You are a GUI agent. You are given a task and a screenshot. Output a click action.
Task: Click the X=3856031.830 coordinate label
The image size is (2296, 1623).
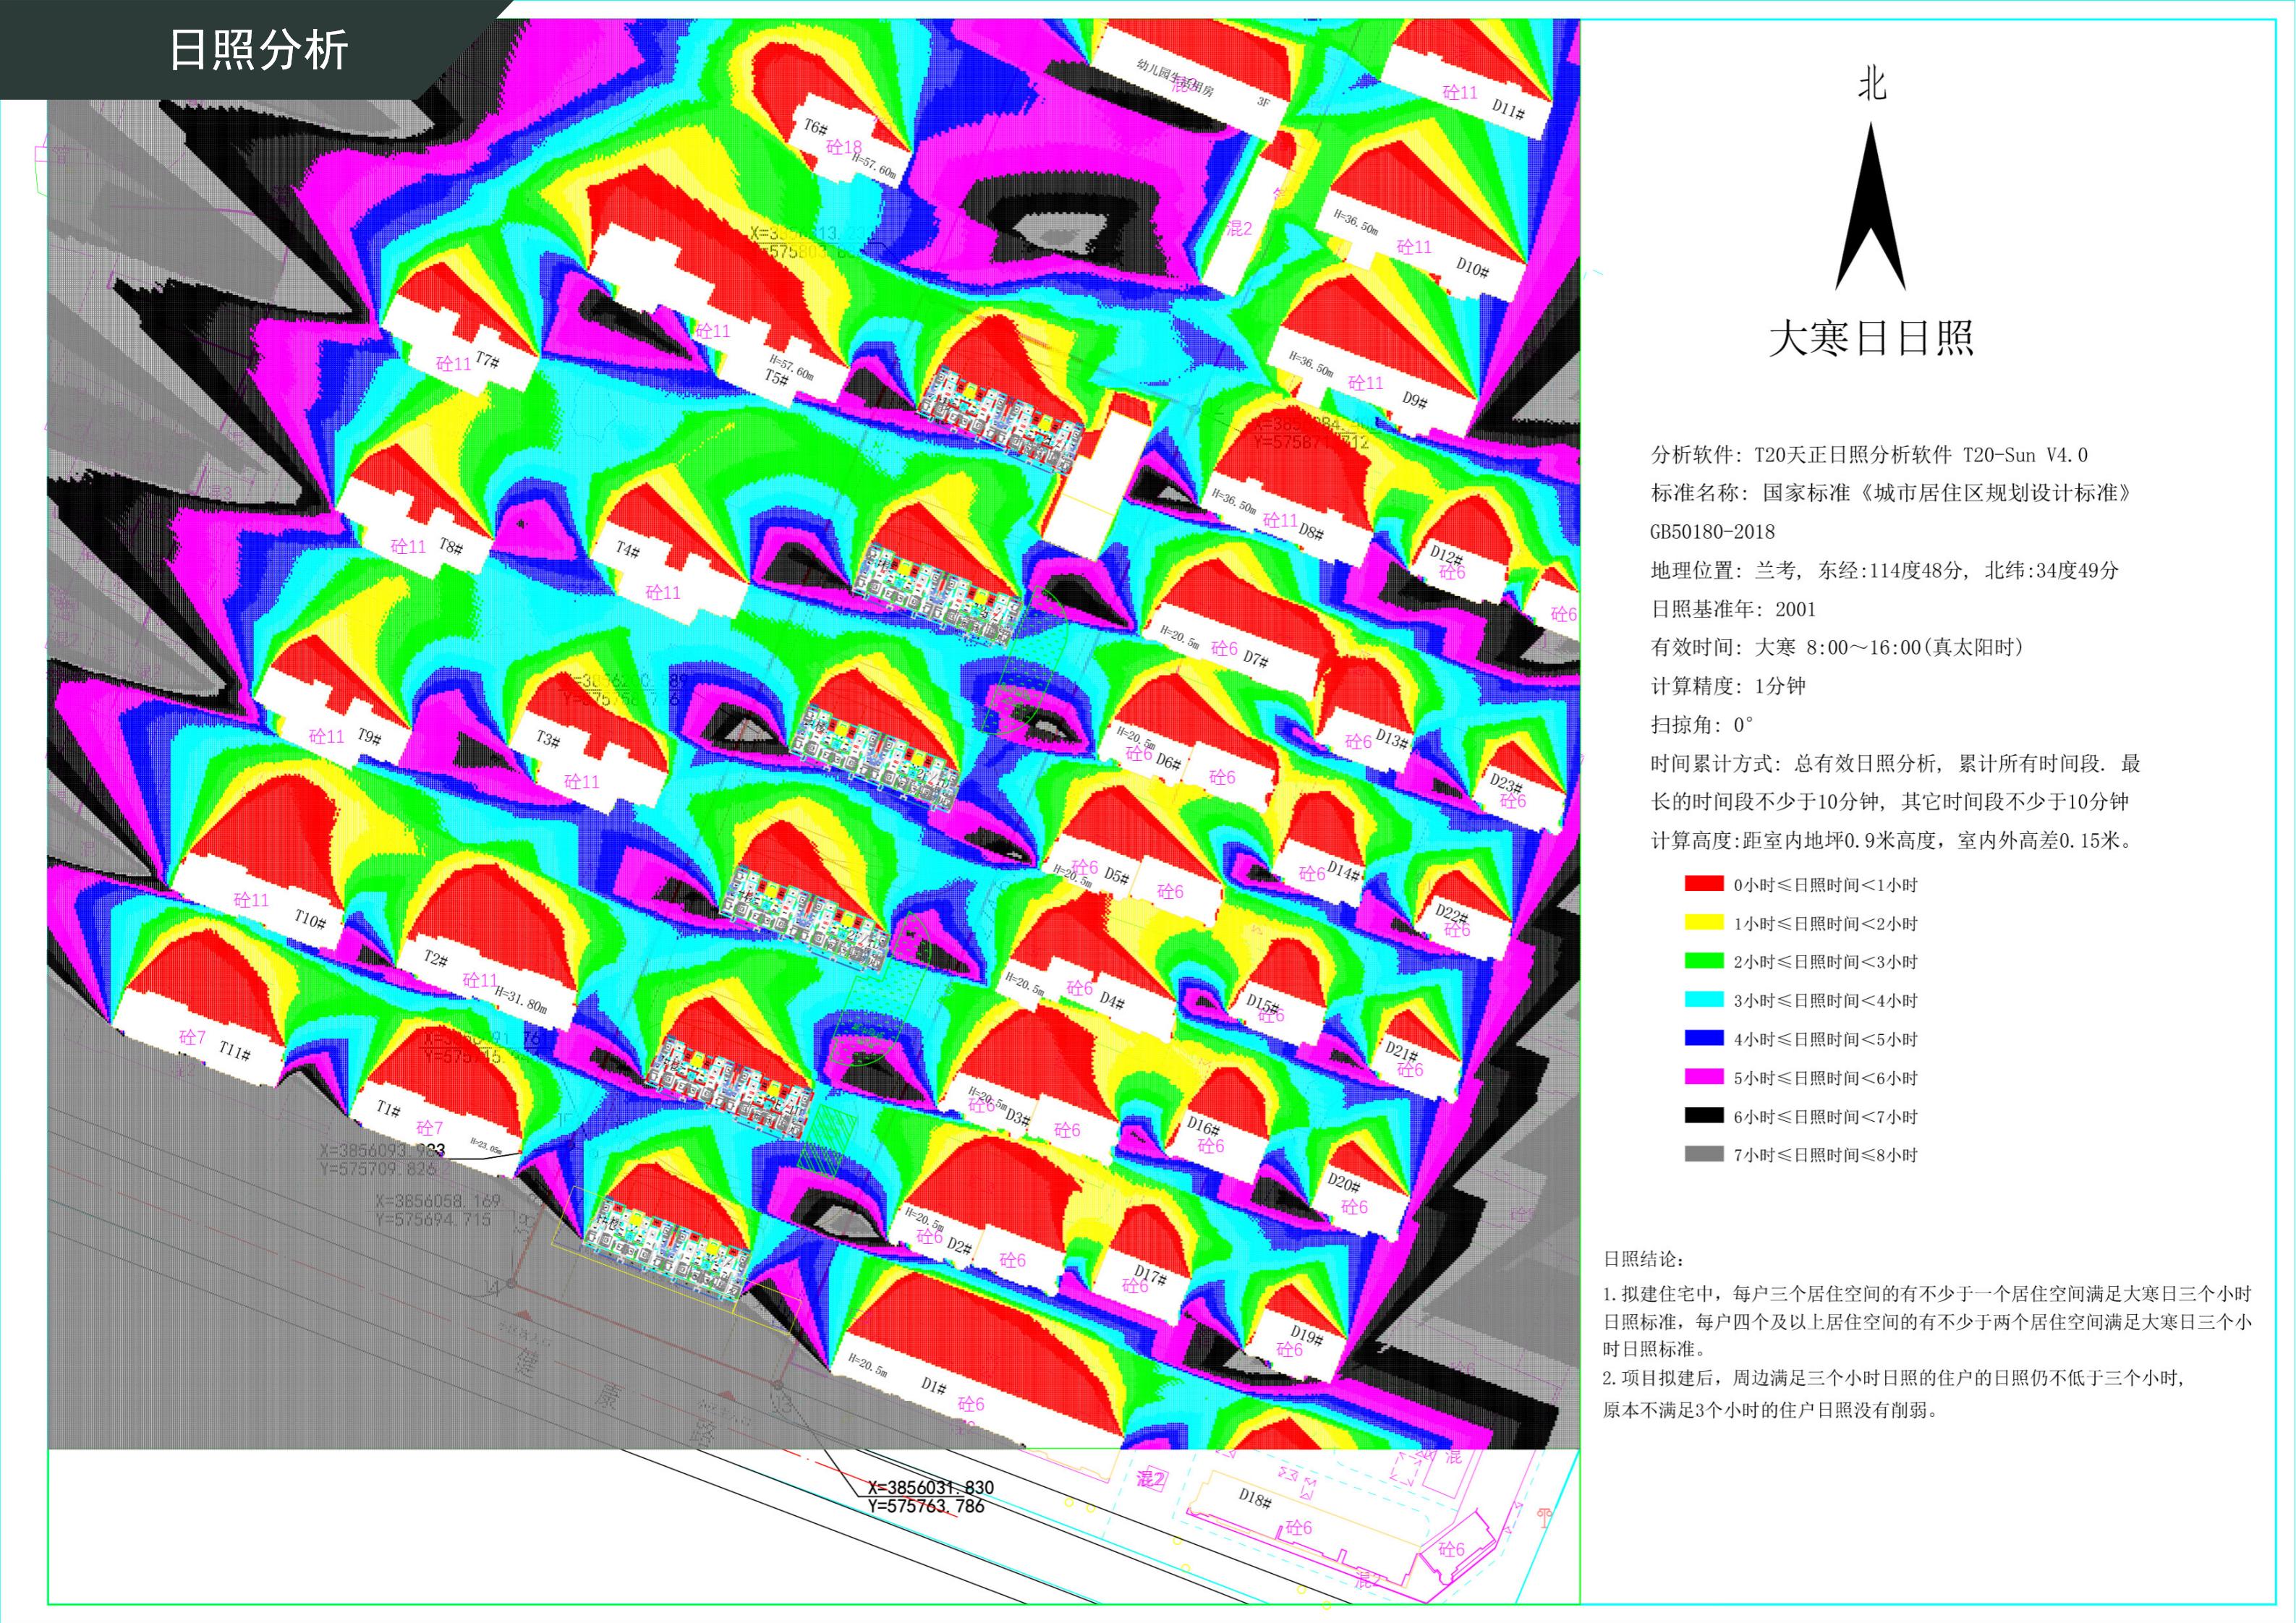click(x=931, y=1487)
